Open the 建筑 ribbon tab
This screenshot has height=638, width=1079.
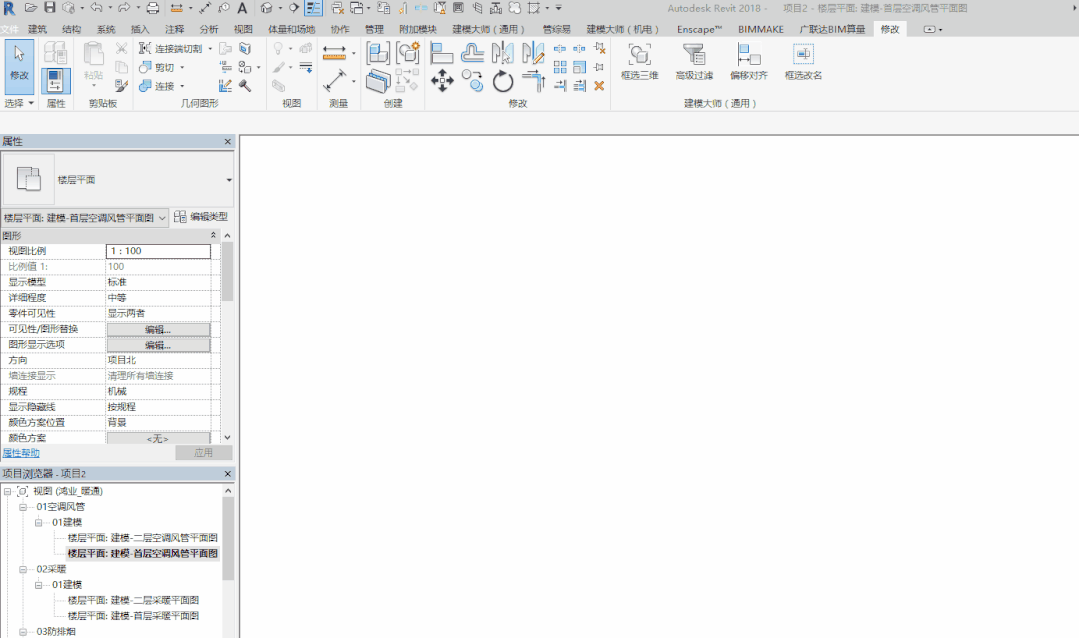click(x=37, y=29)
